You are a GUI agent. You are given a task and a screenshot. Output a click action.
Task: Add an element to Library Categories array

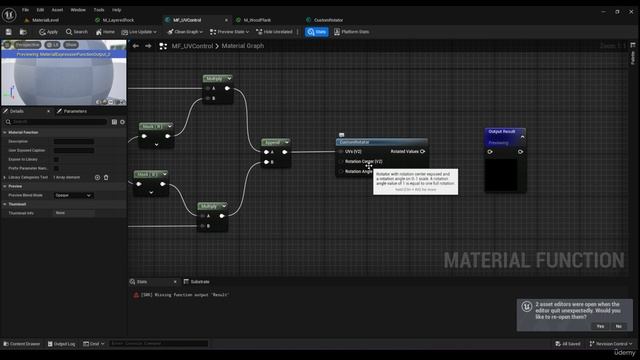click(97, 177)
